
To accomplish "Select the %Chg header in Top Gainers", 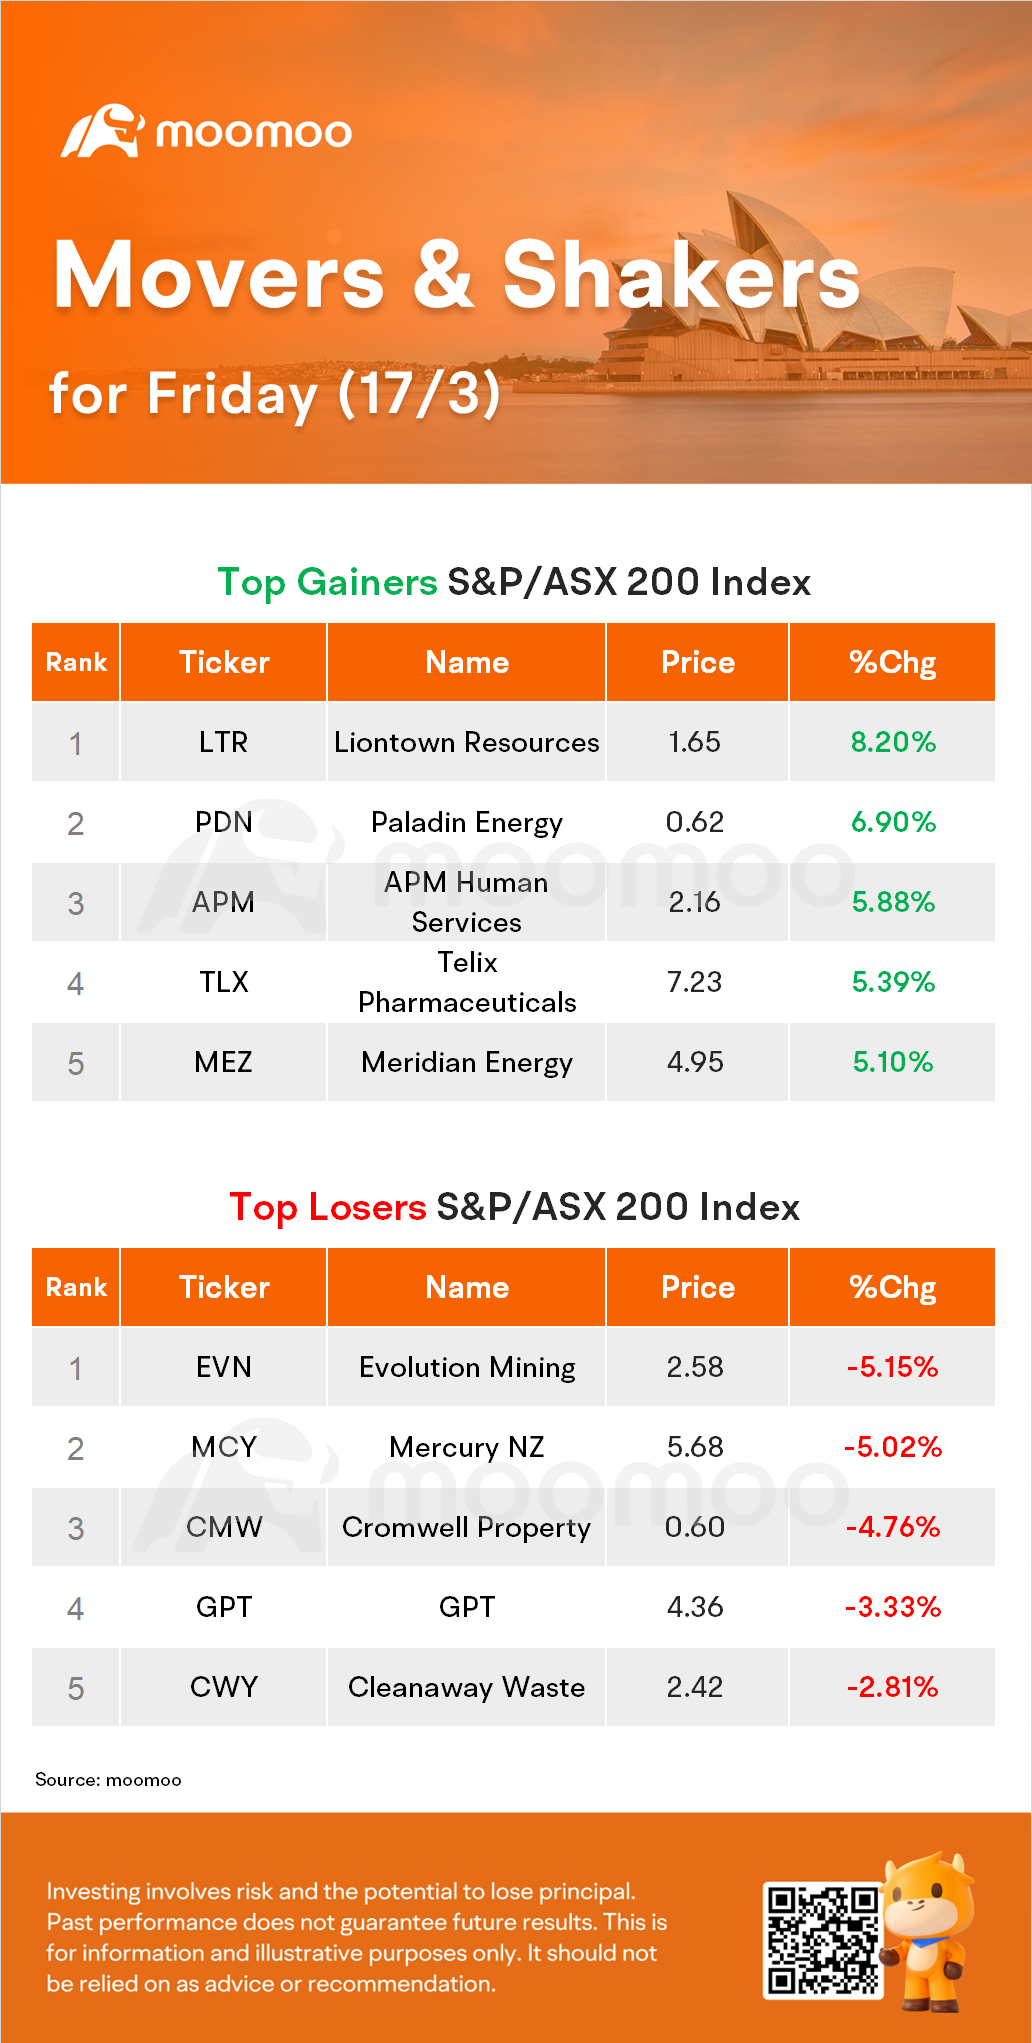I will click(892, 662).
